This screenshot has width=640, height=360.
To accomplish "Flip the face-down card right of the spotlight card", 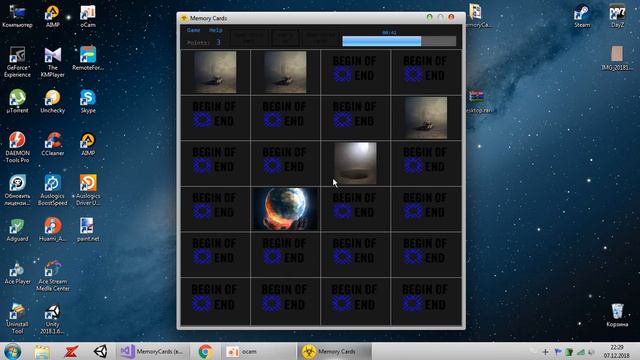I will 426,163.
